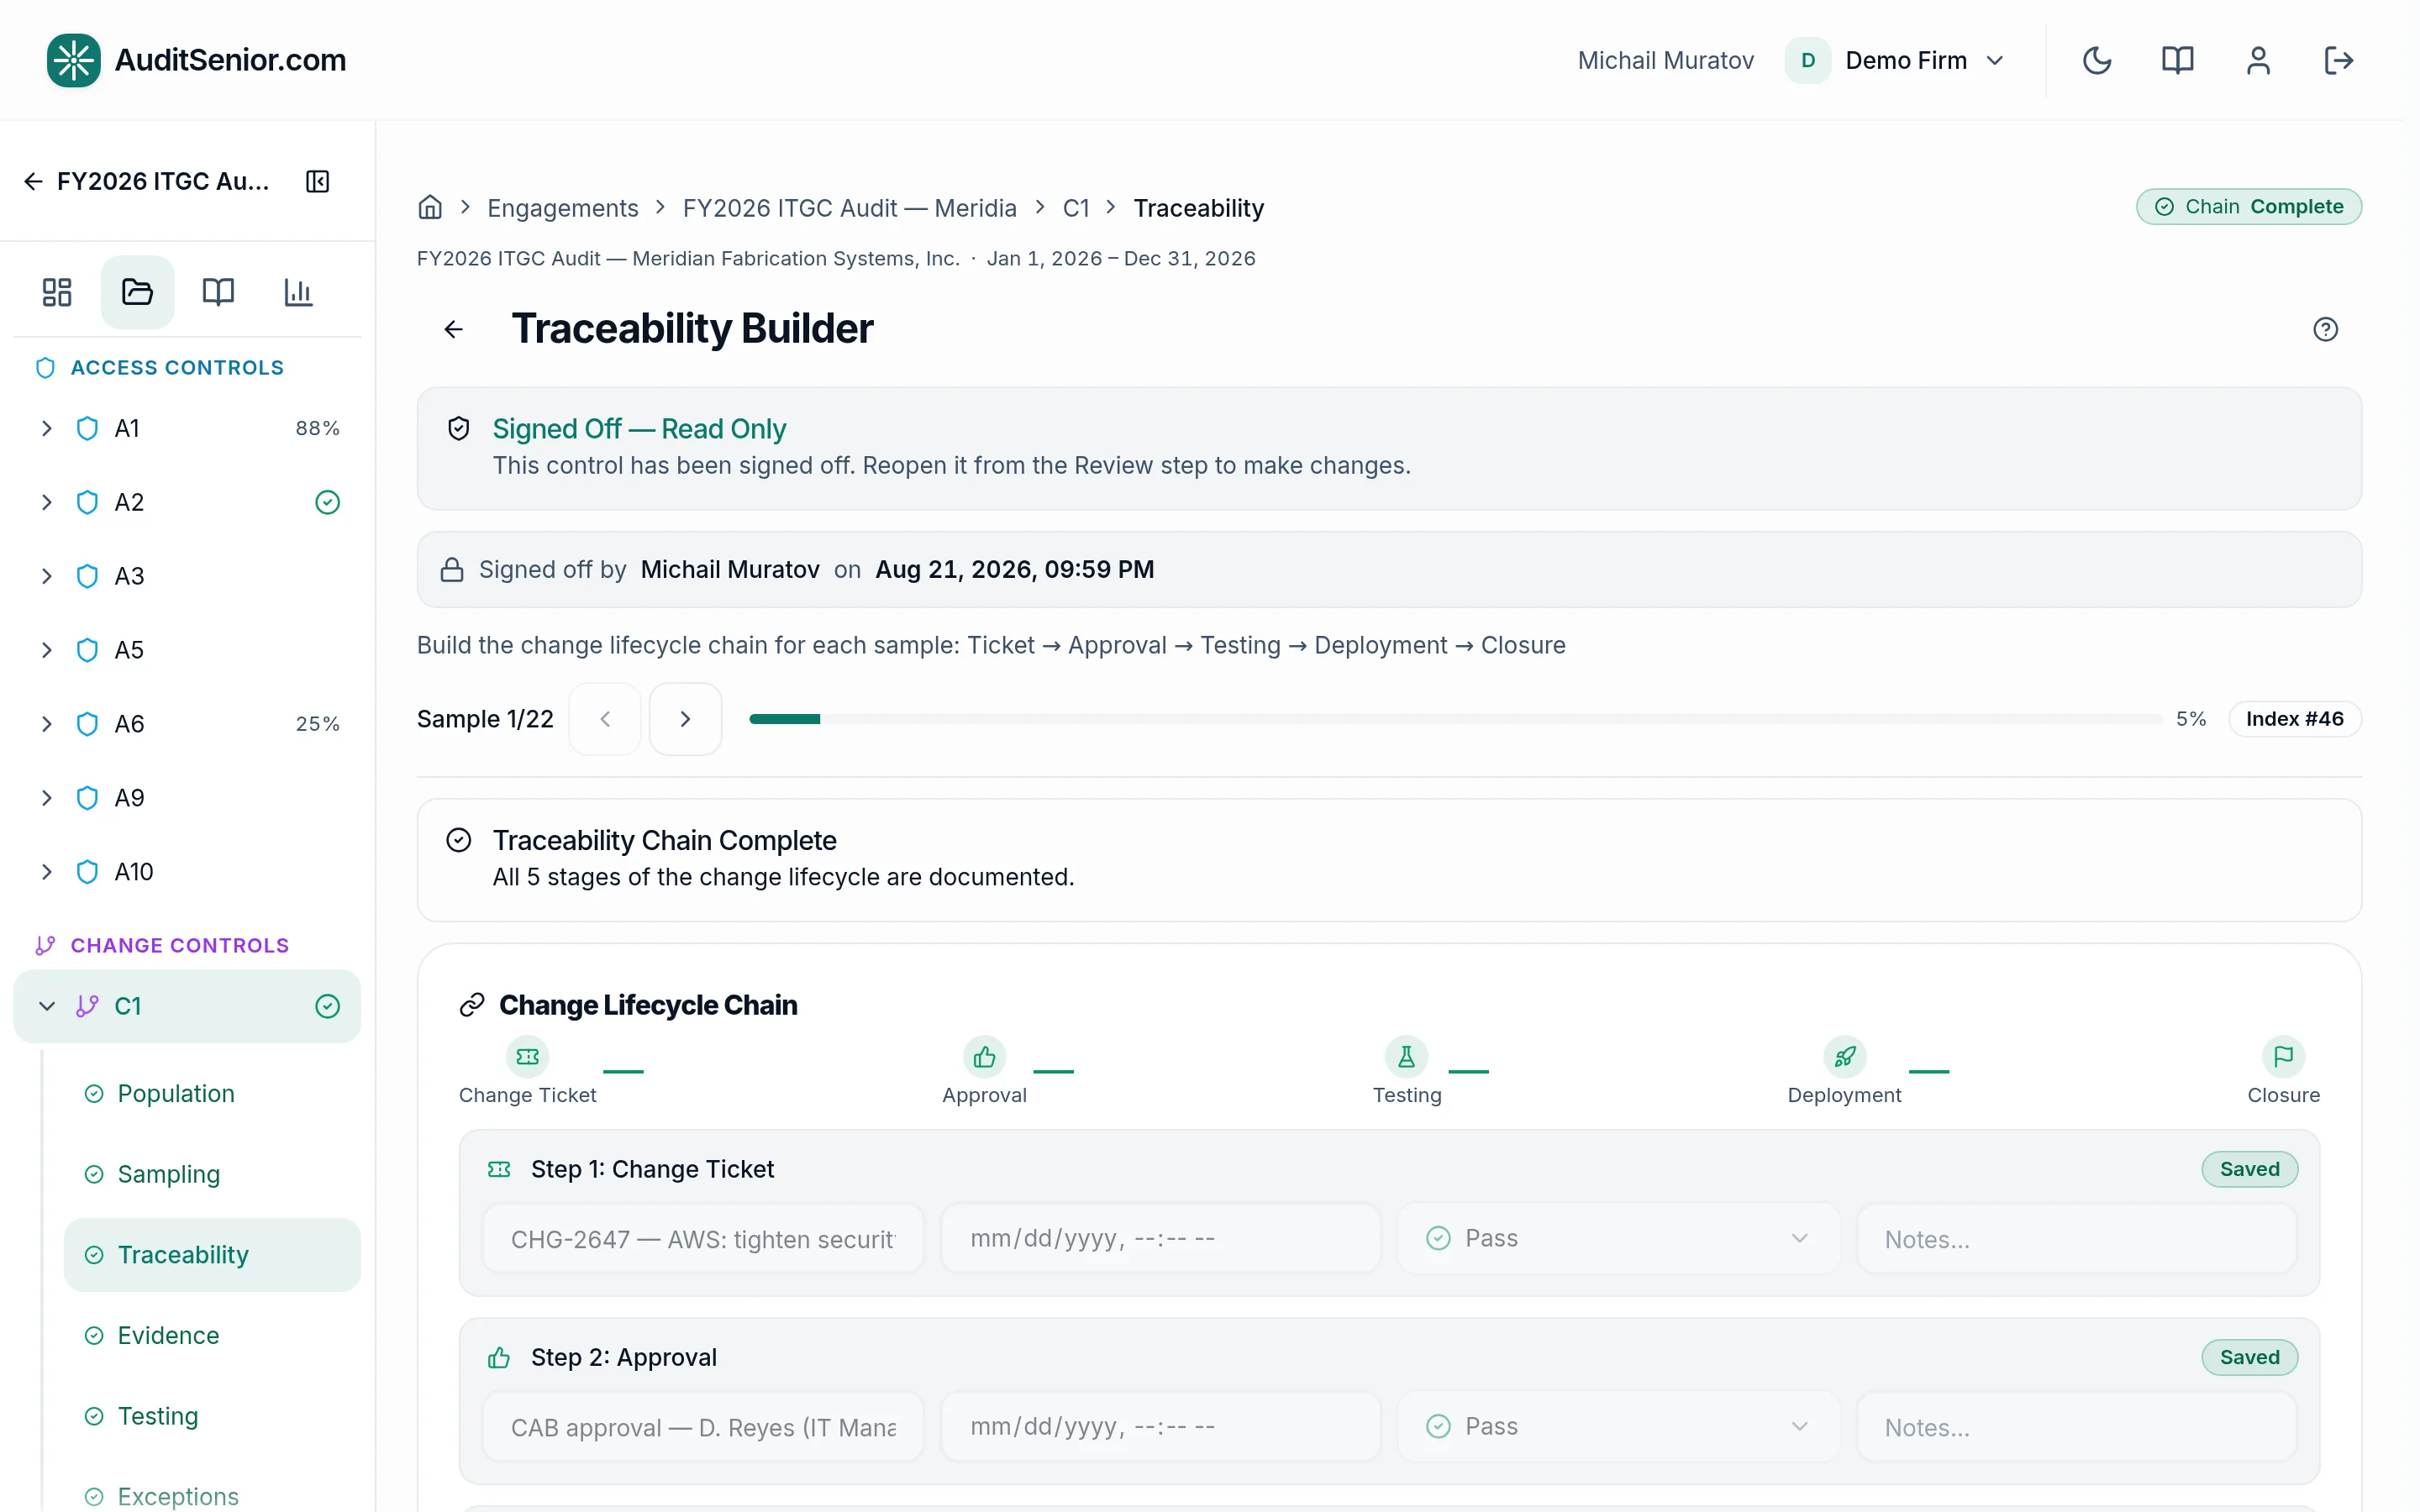Select the A6 shield icon
Image resolution: width=2420 pixels, height=1512 pixels.
87,724
